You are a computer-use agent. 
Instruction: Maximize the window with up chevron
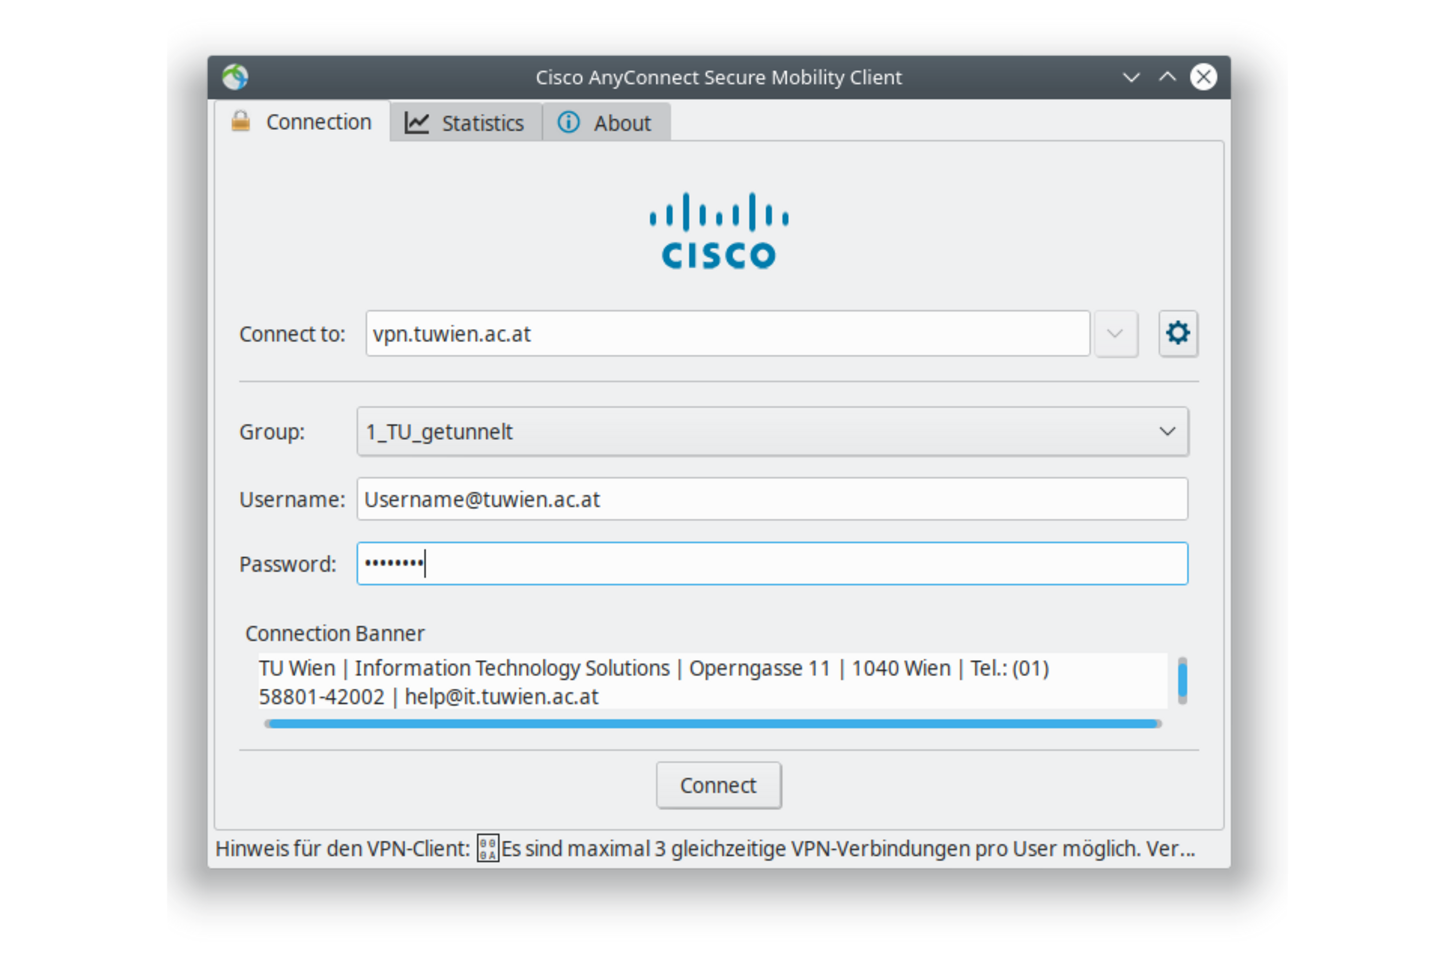[1167, 77]
